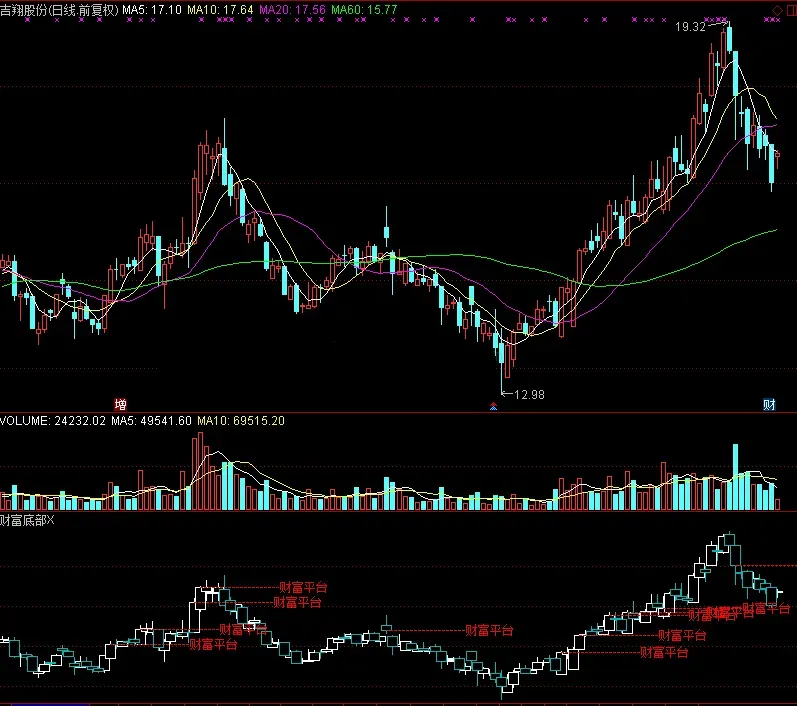Click the tallest cyan volume bar
The width and height of the screenshot is (797, 706).
tap(735, 477)
